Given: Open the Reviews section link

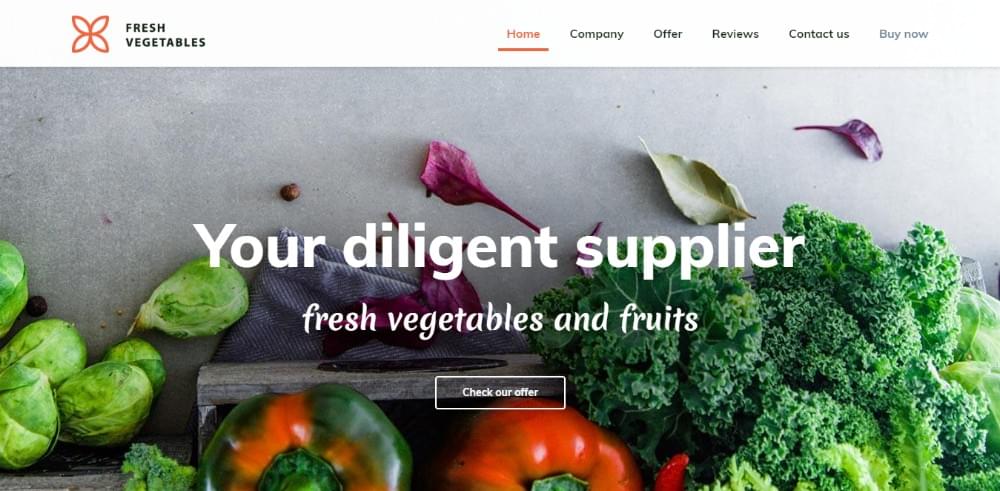Looking at the screenshot, I should point(735,34).
